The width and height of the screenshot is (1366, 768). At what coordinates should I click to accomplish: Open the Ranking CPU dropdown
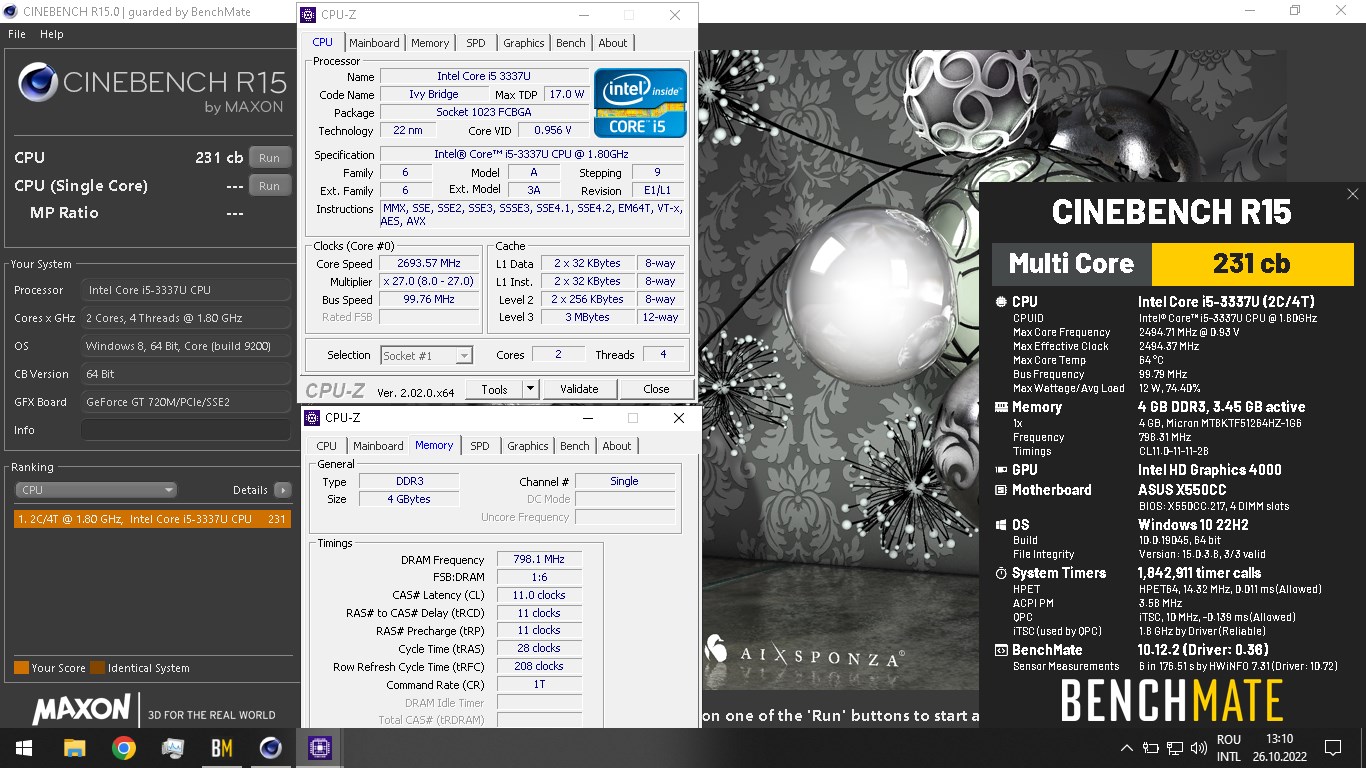tap(96, 490)
